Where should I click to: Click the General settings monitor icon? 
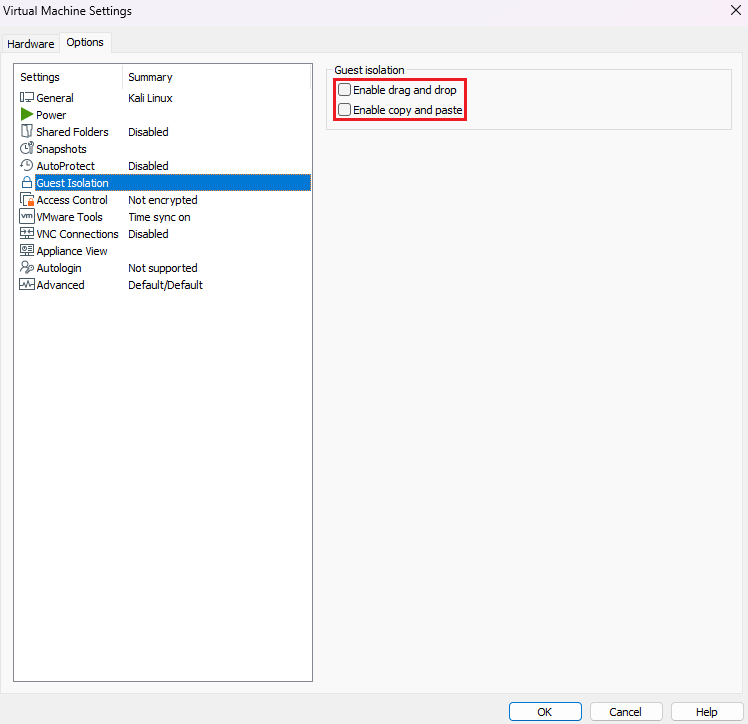tap(27, 98)
